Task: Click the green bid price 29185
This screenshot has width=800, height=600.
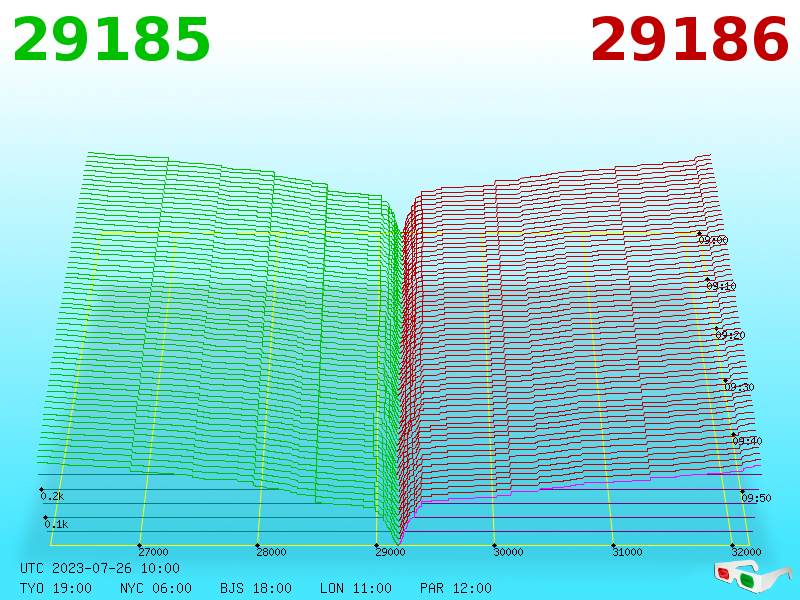Action: [x=111, y=39]
